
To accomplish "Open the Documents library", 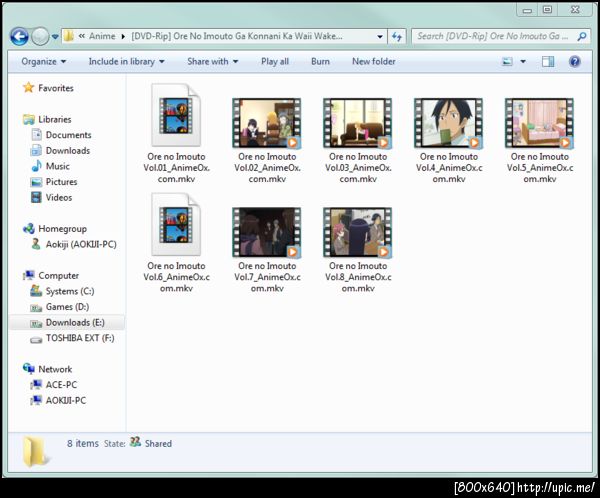I will coord(68,135).
